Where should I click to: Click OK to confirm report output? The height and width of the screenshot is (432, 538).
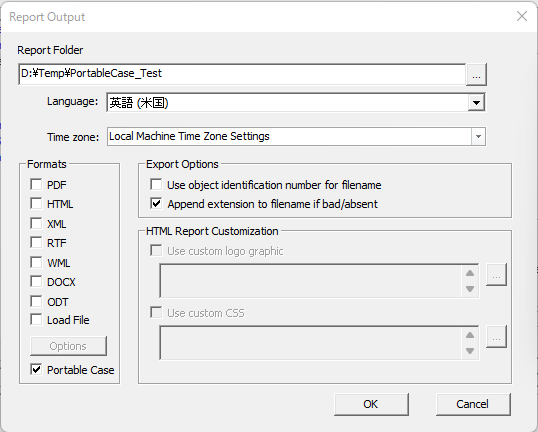[x=371, y=404]
